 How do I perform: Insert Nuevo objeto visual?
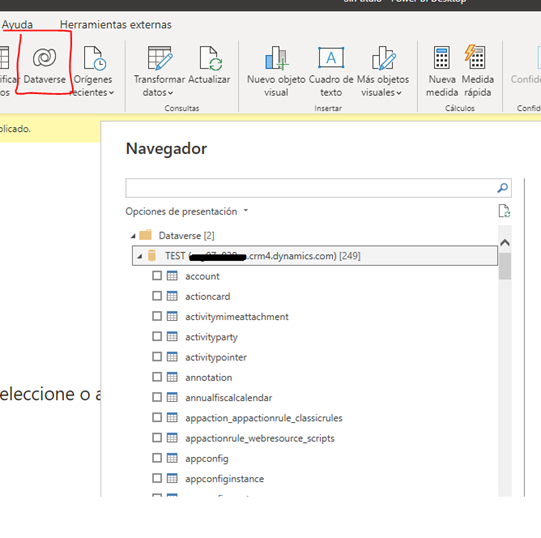276,72
